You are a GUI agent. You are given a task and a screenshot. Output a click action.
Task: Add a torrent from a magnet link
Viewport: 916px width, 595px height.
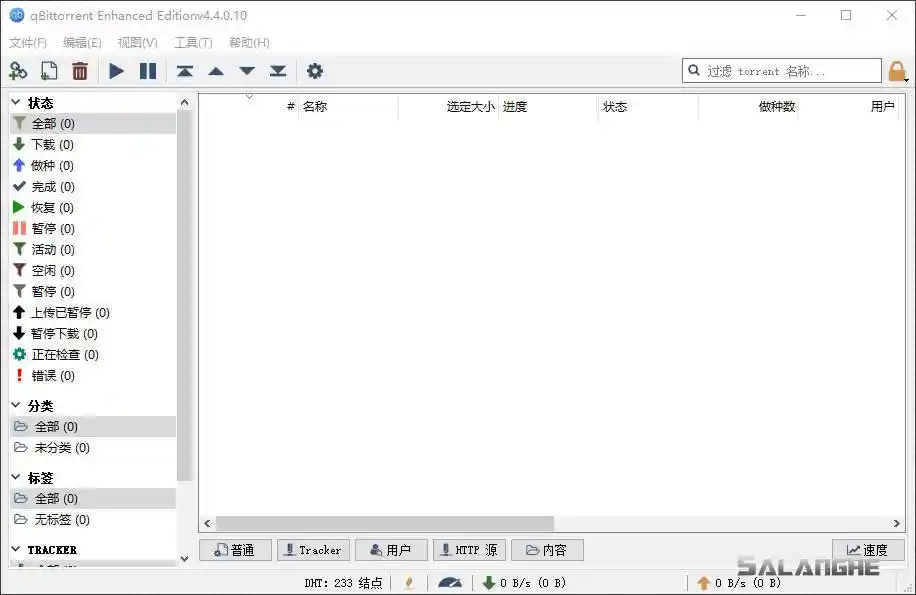(x=20, y=71)
